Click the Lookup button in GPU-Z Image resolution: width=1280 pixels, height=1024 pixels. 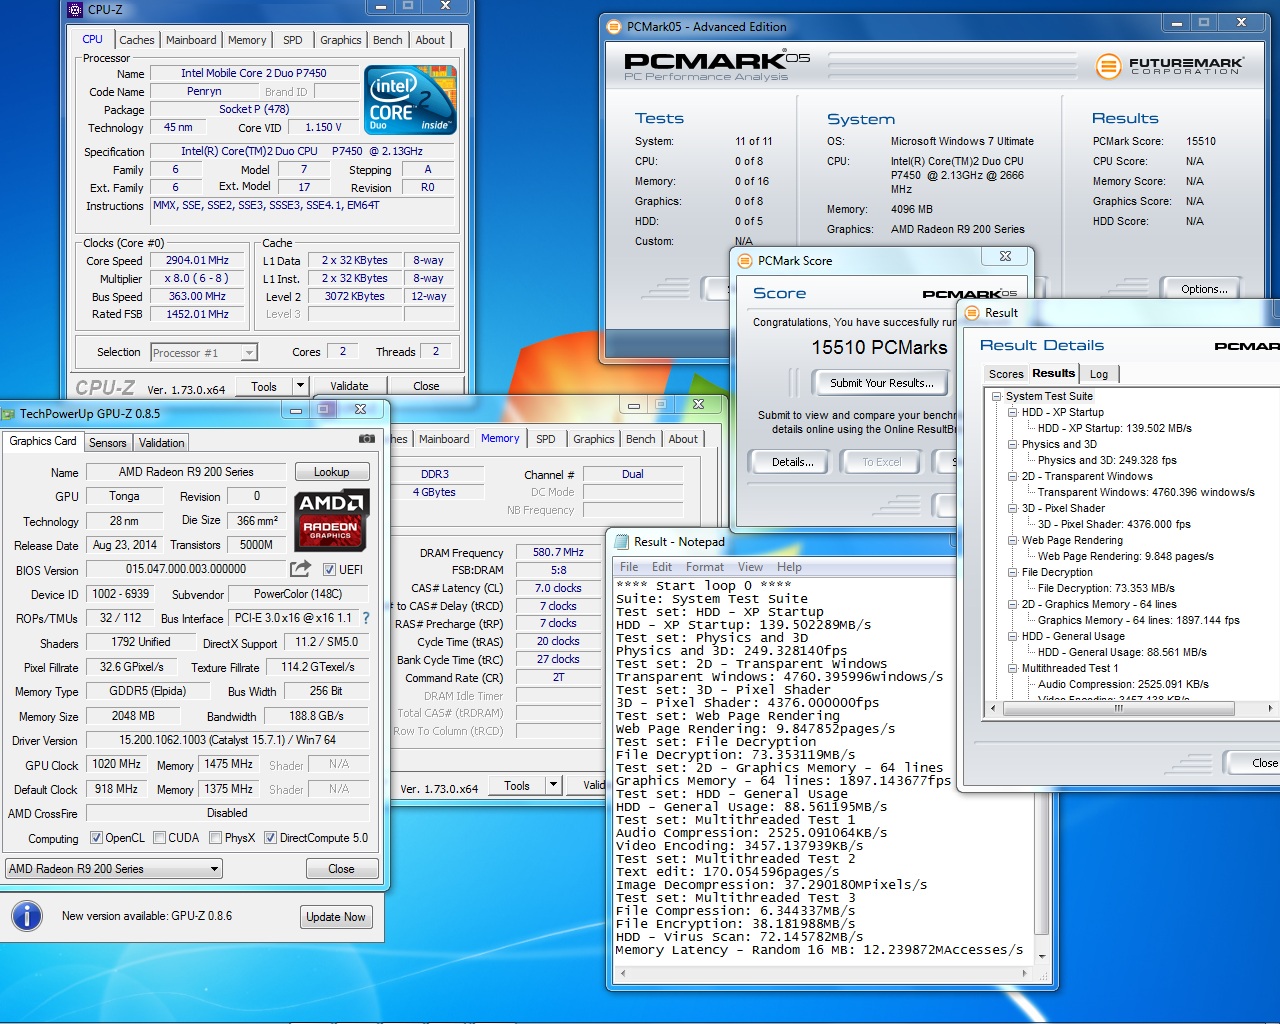[x=332, y=472]
